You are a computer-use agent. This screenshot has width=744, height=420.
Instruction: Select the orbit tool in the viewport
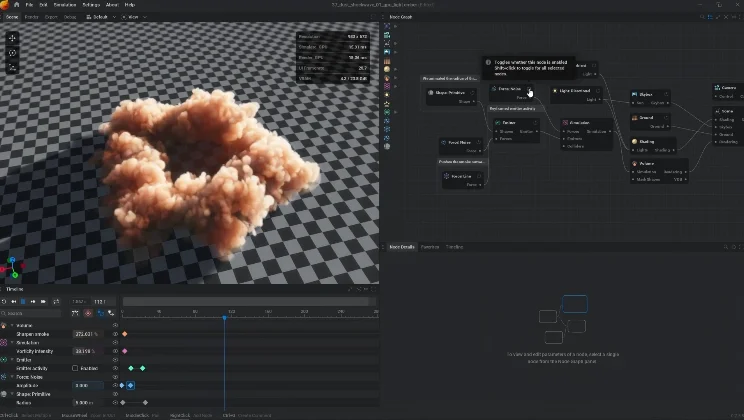13,53
